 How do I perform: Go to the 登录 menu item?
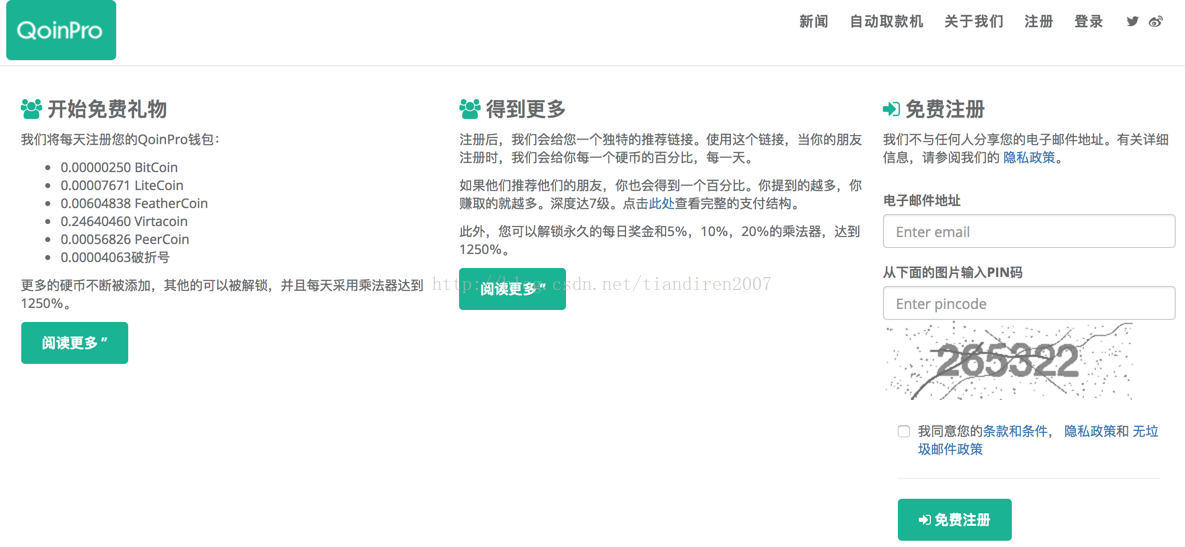[1088, 22]
